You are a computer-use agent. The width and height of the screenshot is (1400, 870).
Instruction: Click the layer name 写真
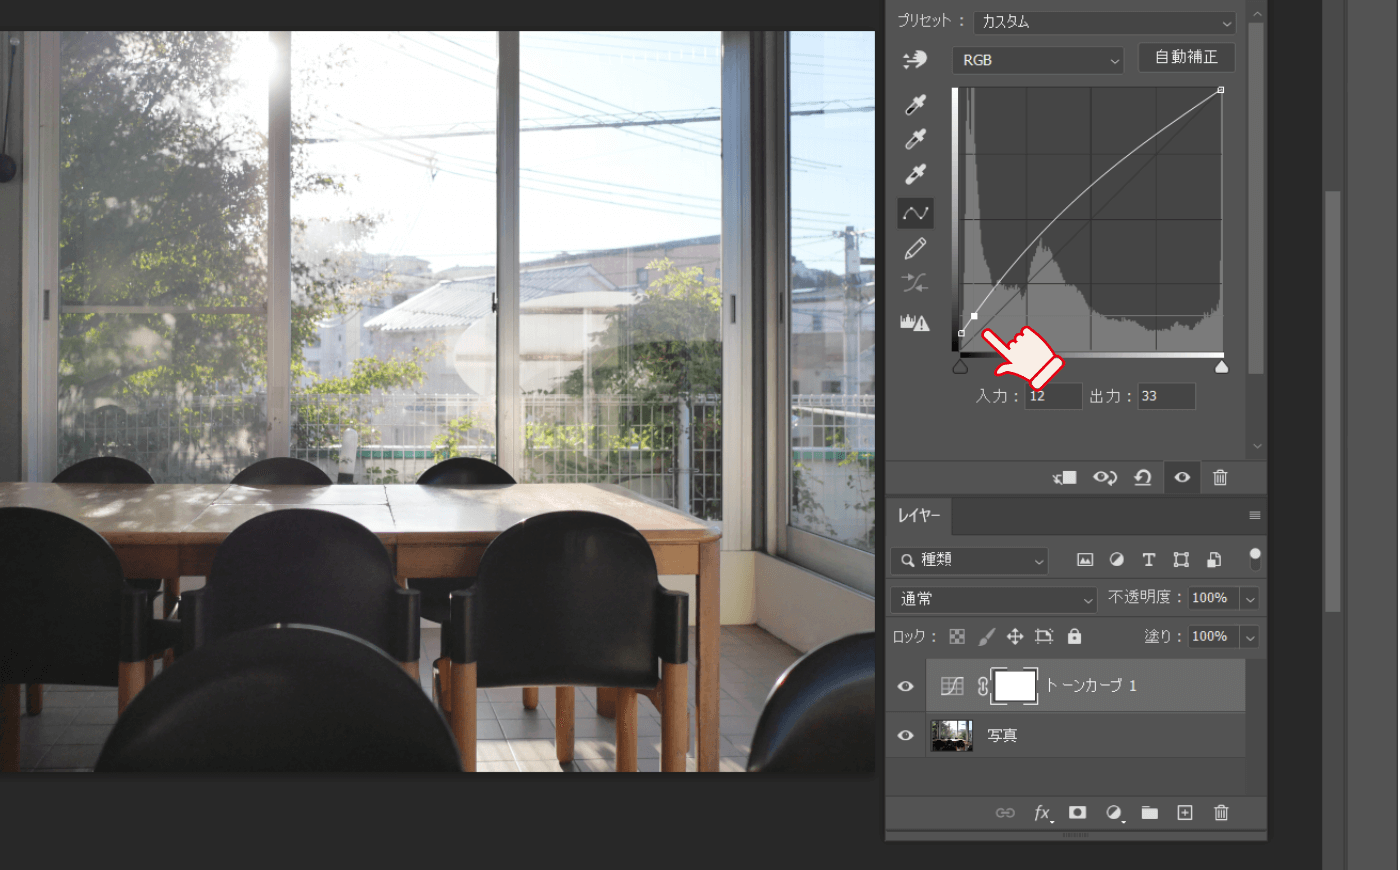(1002, 736)
